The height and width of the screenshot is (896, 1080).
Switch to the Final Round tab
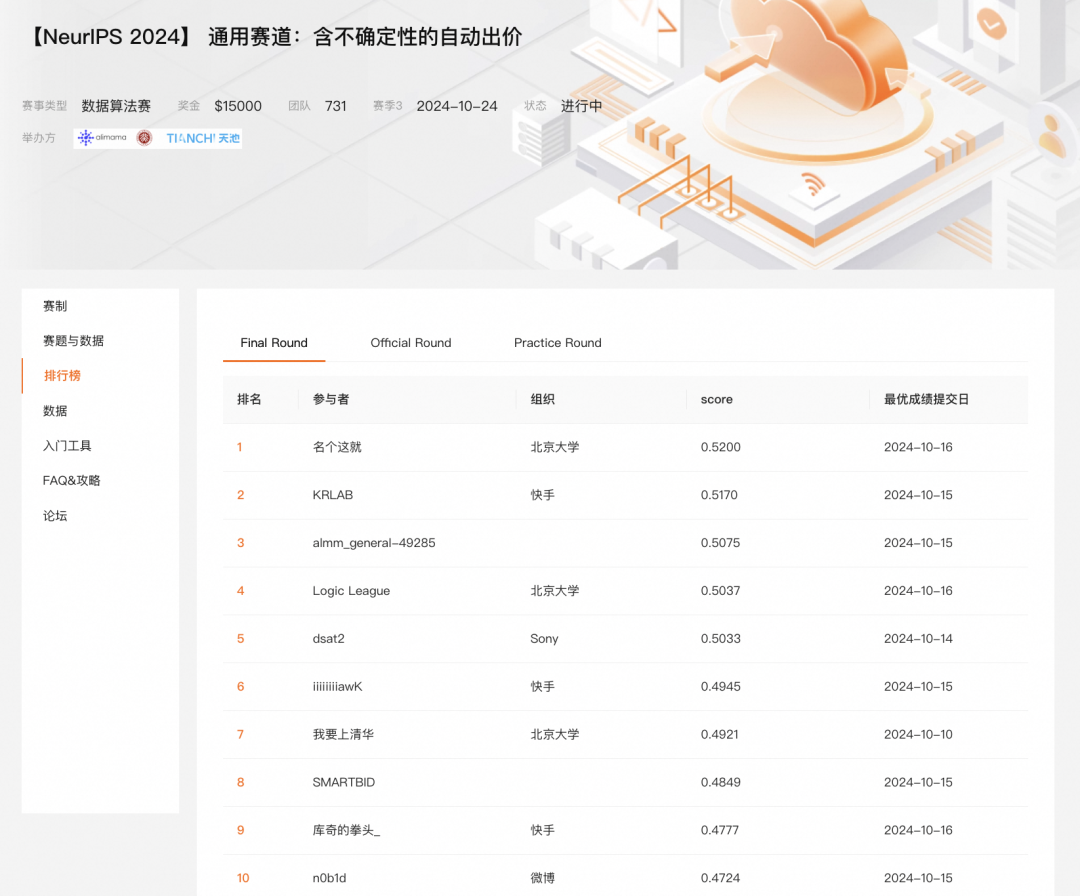tap(274, 342)
